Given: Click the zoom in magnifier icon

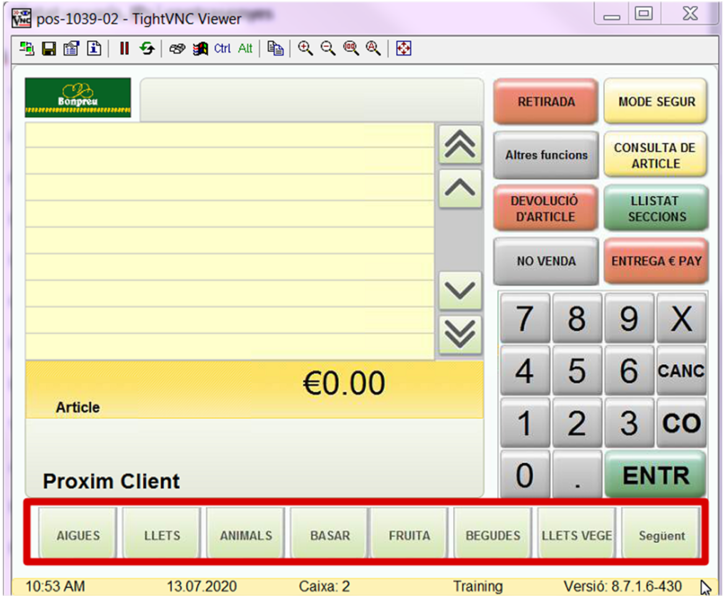Looking at the screenshot, I should coord(306,48).
